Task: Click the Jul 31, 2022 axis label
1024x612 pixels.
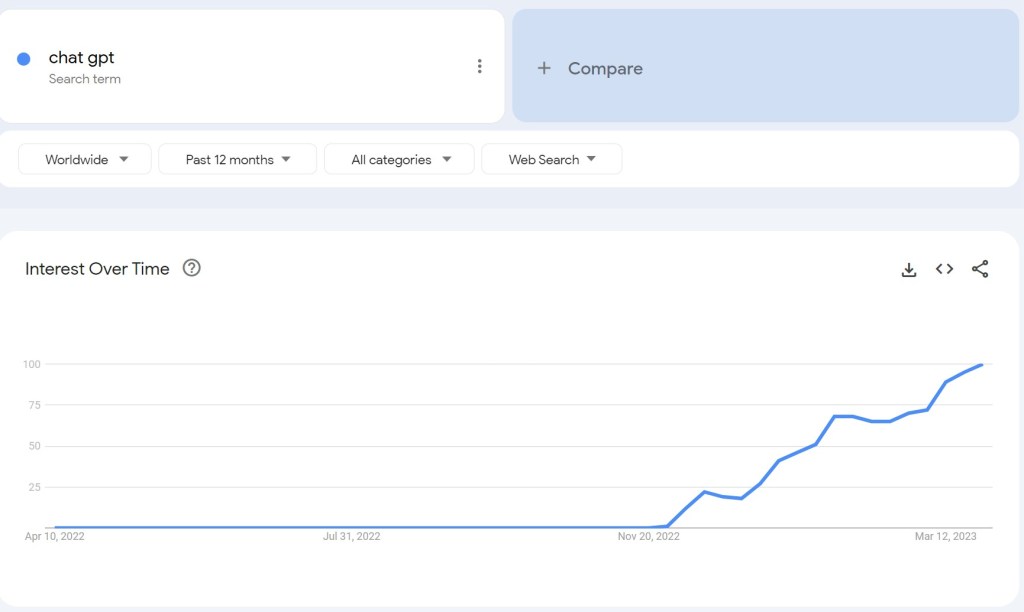Action: coord(351,537)
